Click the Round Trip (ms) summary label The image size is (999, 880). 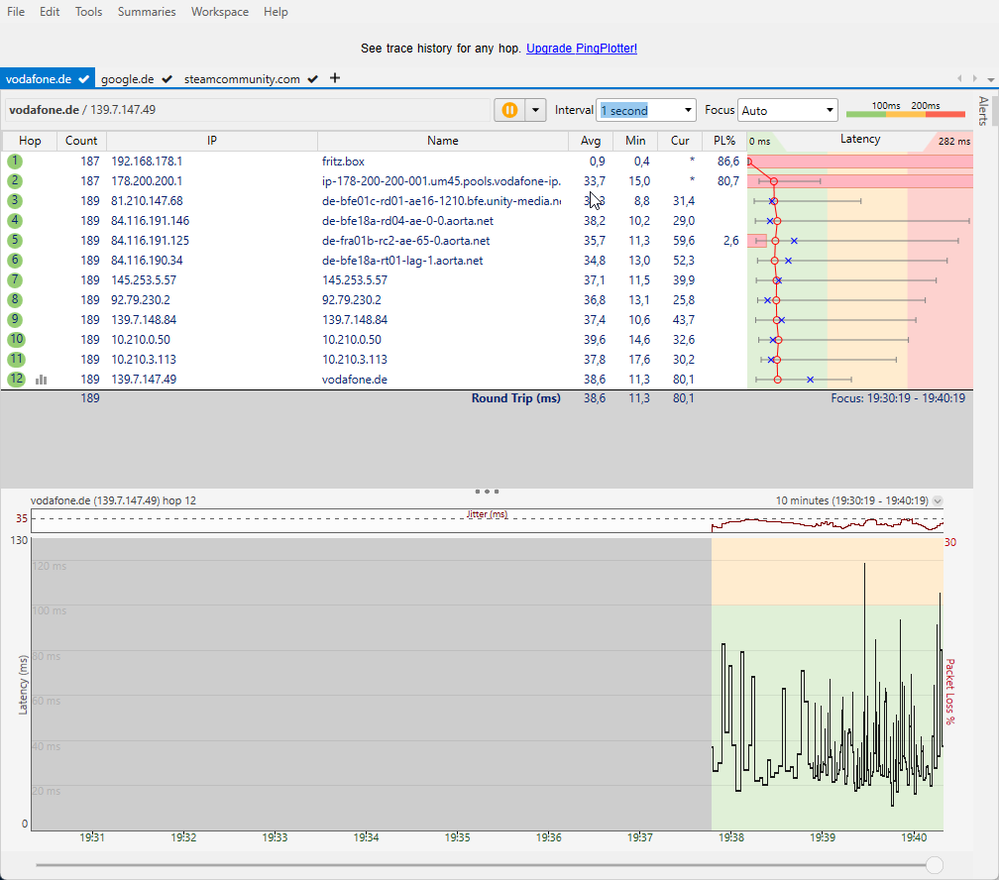pos(516,398)
